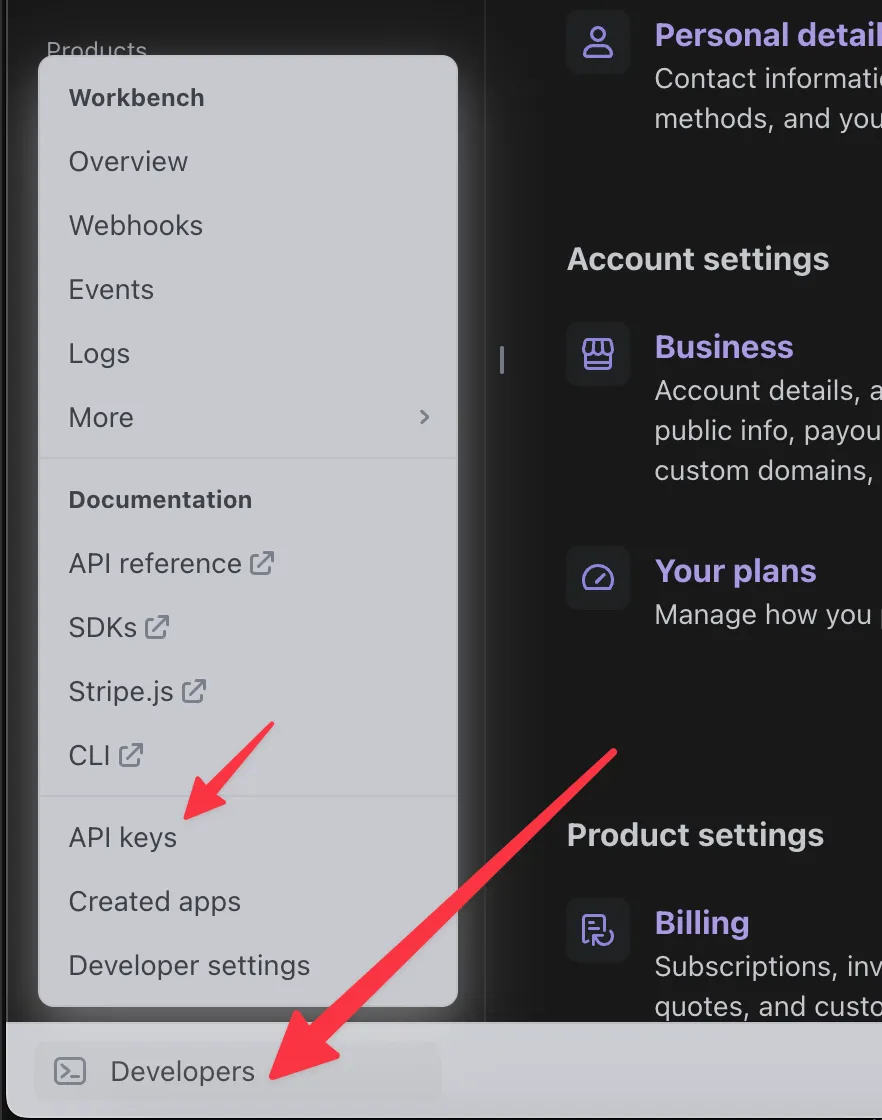
Task: Open the Your plans settings link
Action: click(x=735, y=570)
